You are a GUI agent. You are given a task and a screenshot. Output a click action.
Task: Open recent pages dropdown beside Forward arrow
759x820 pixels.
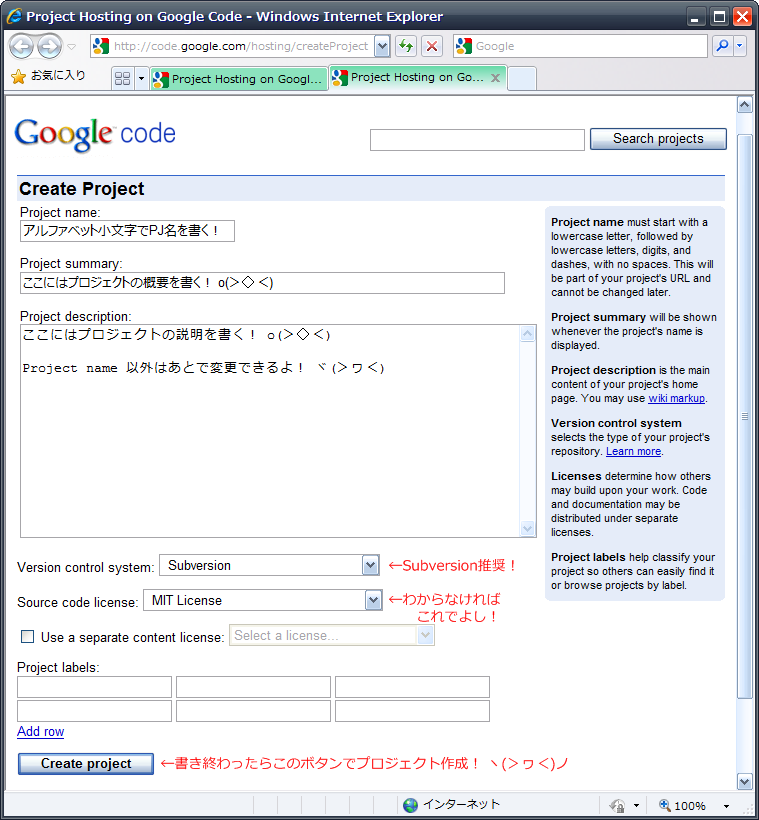[72, 47]
